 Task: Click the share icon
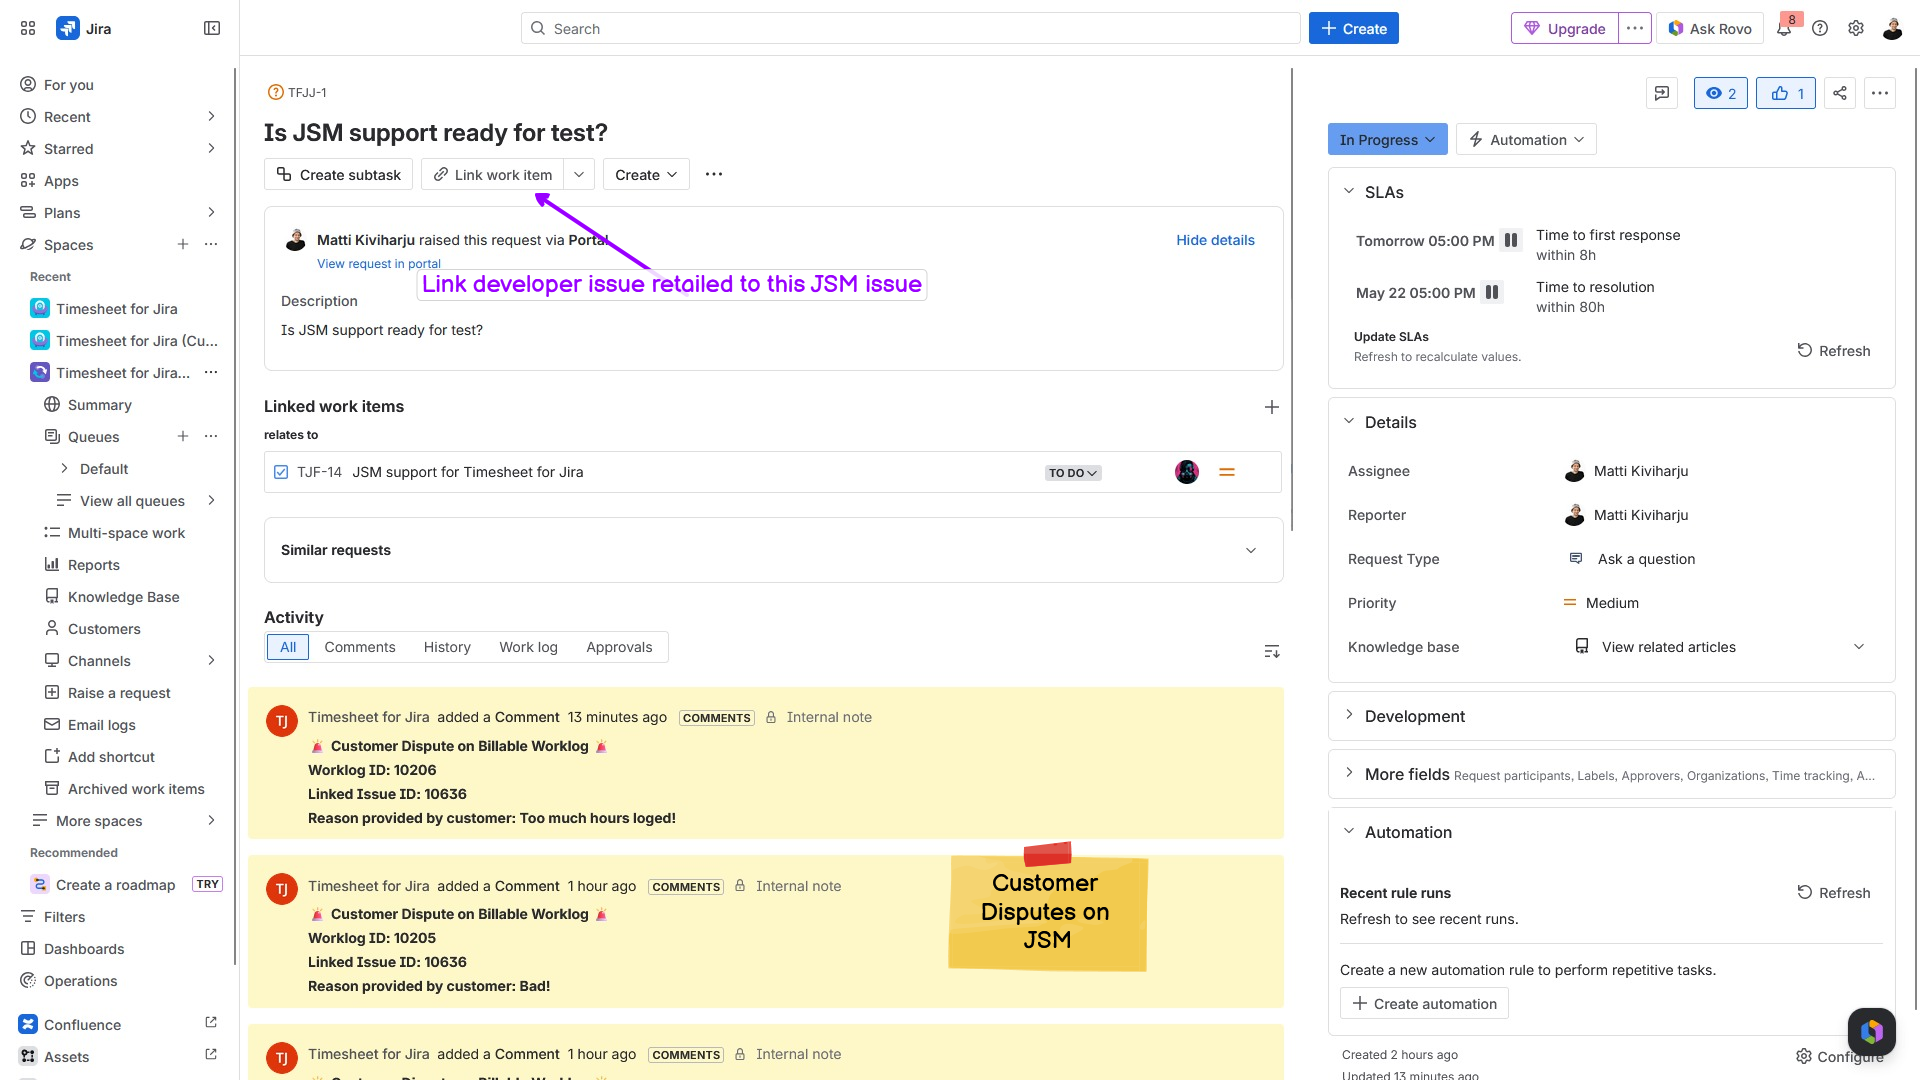[1840, 93]
